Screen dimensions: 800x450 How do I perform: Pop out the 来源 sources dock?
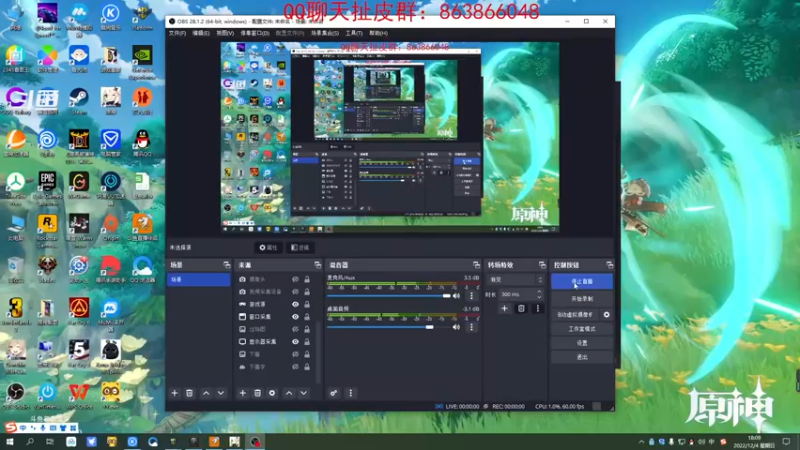(x=317, y=265)
